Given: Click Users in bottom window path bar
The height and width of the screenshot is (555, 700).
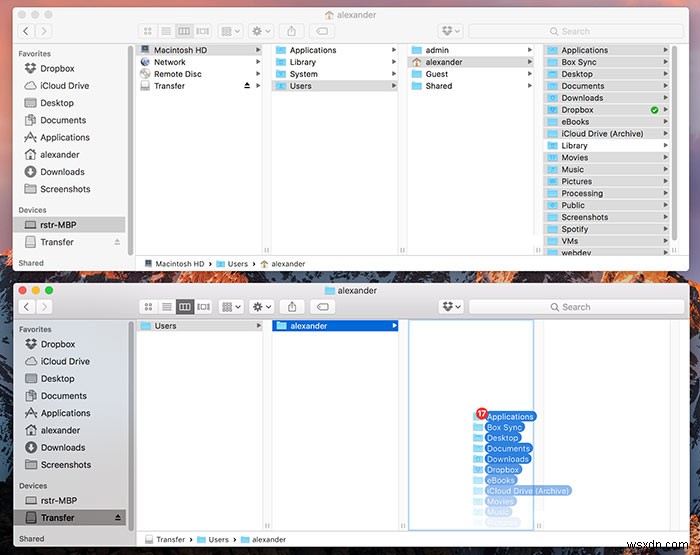Looking at the screenshot, I should [213, 540].
